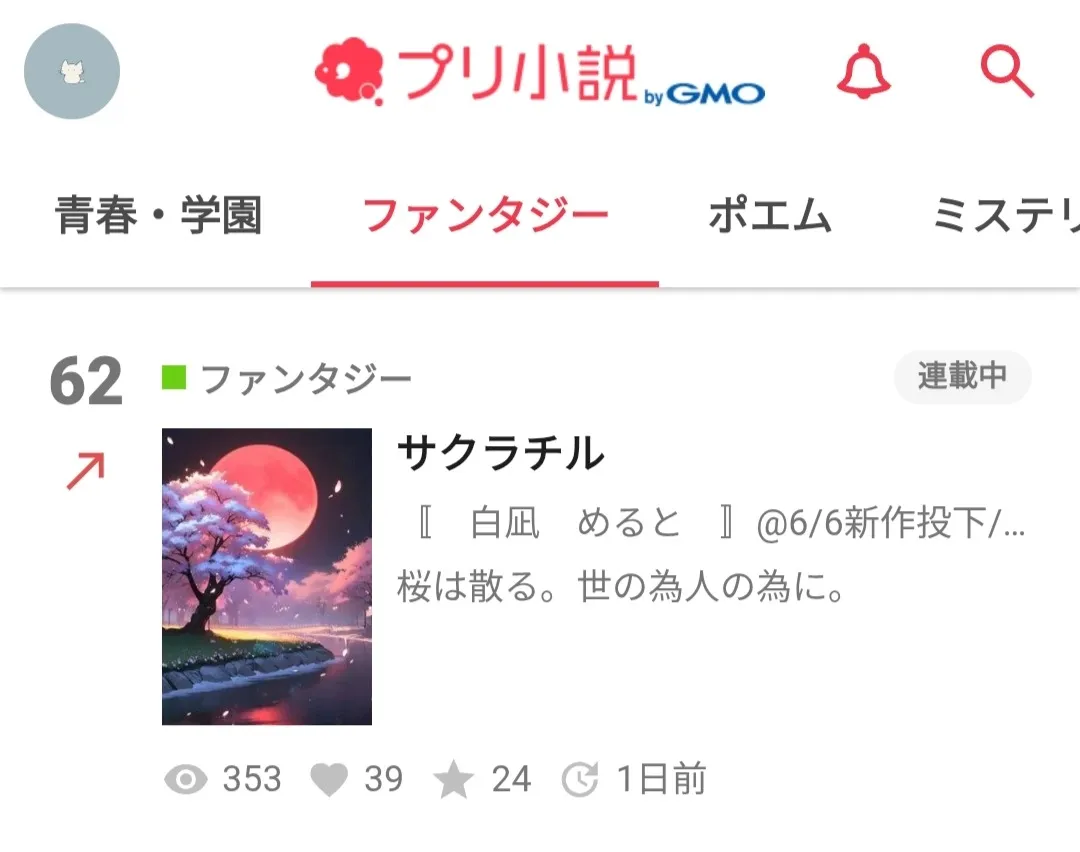This screenshot has height=852, width=1080.
Task: Click author name 白凪 めると
Action: tap(575, 523)
